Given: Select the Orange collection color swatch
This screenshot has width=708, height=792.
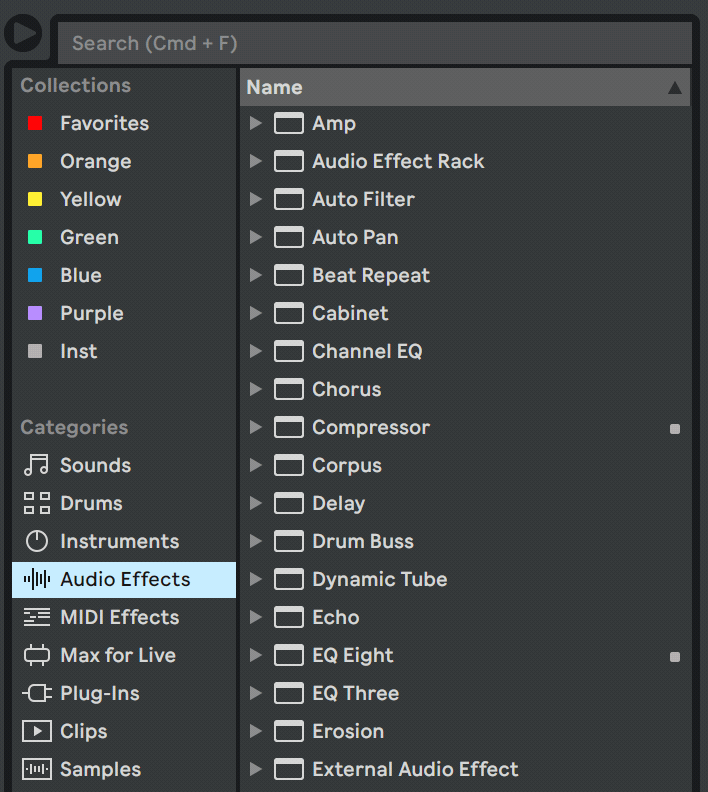Looking at the screenshot, I should pyautogui.click(x=35, y=161).
